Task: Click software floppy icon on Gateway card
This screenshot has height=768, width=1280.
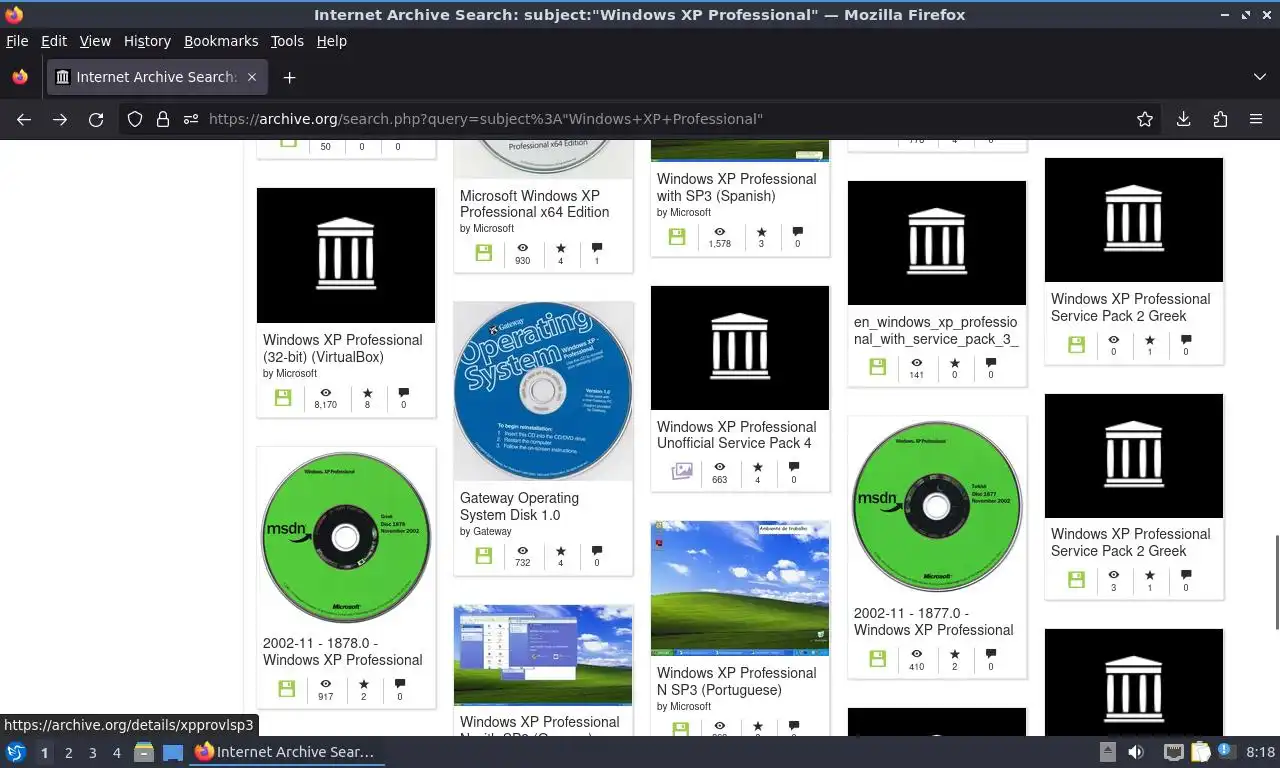Action: [x=484, y=555]
